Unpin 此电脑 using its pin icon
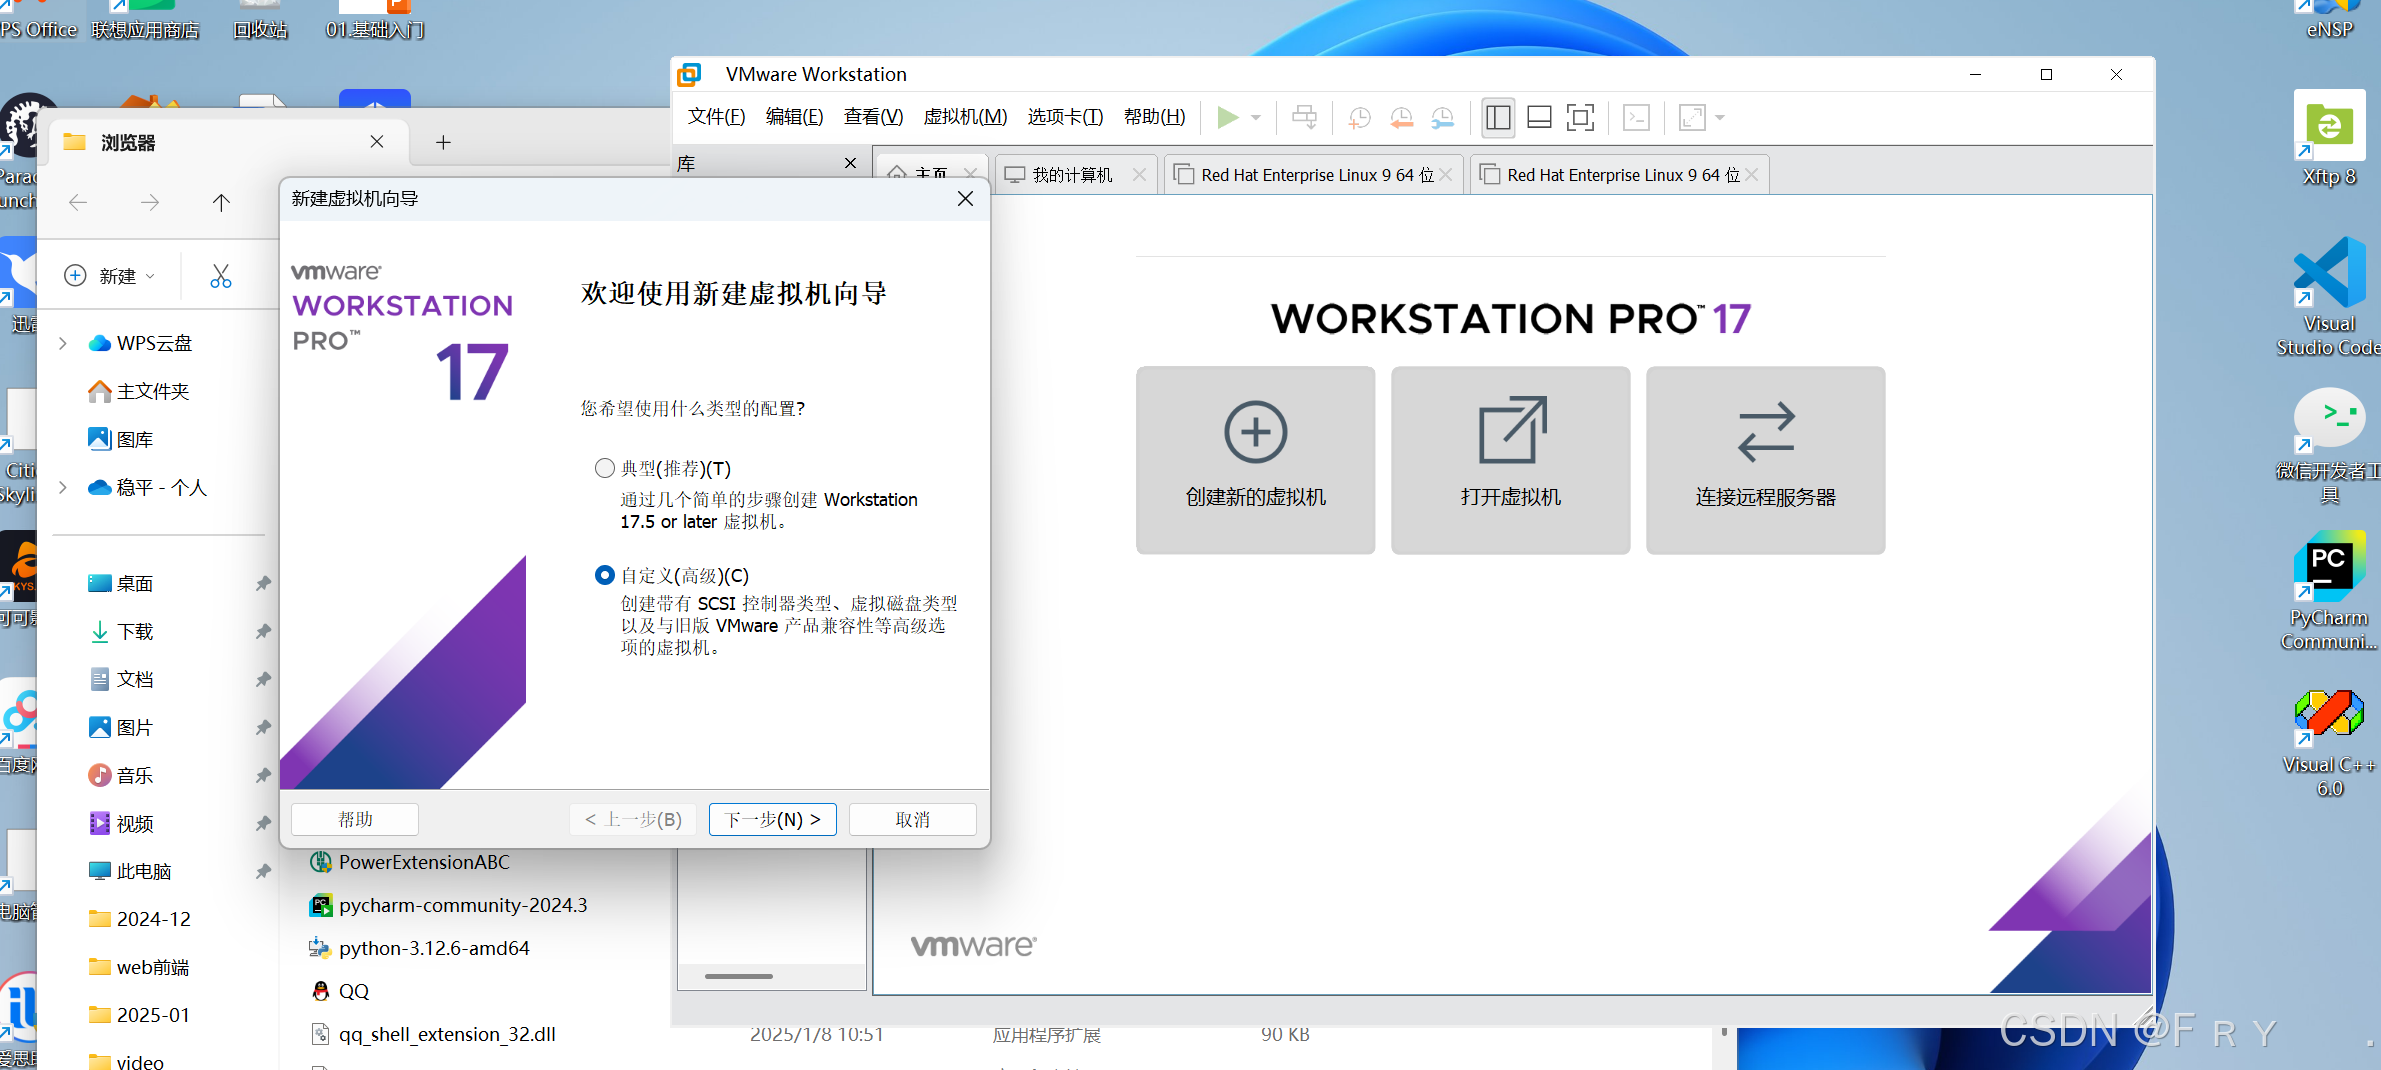The height and width of the screenshot is (1070, 2381). pos(263,871)
